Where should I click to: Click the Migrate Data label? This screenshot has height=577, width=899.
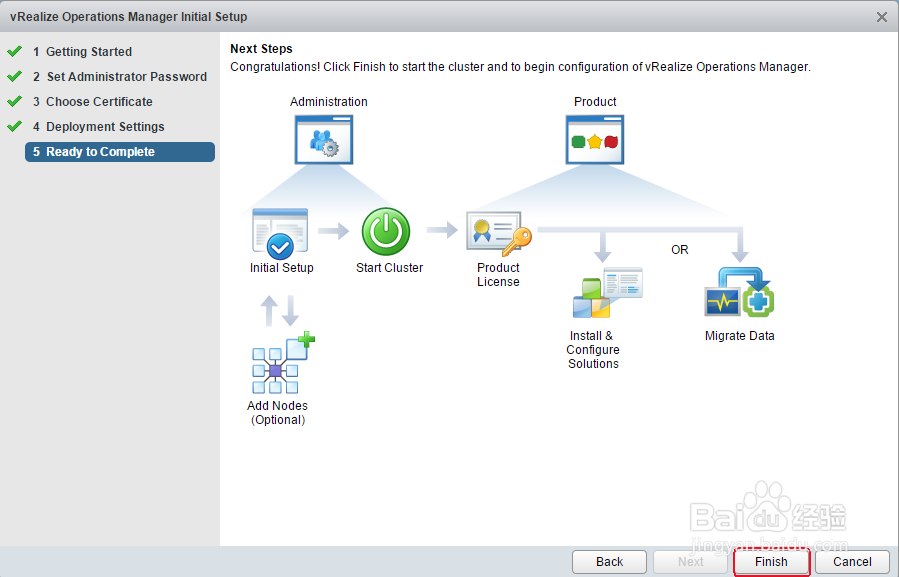(x=740, y=336)
